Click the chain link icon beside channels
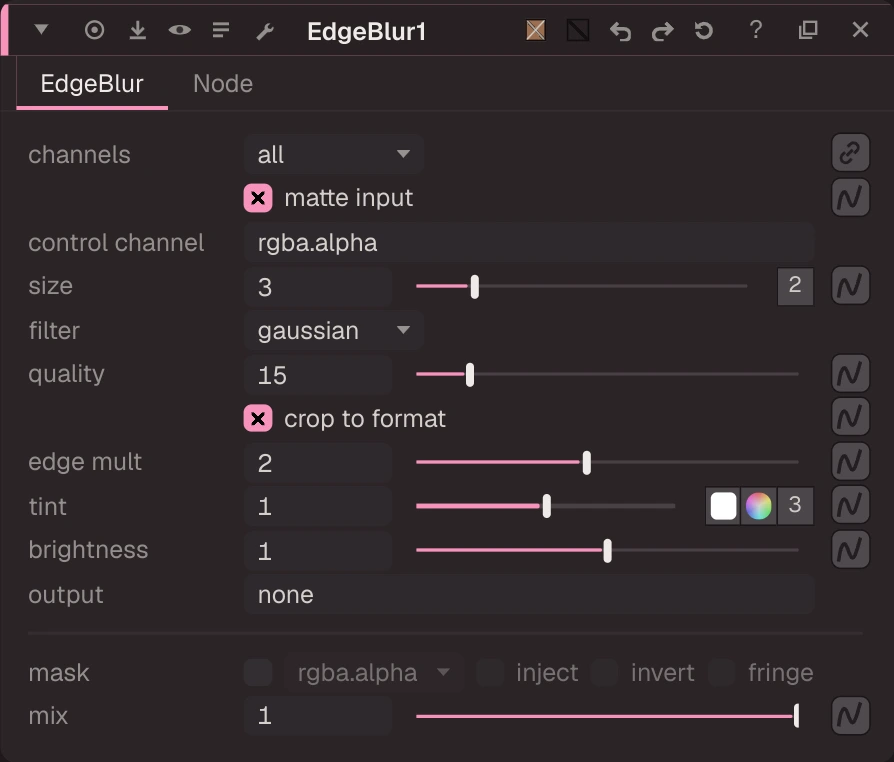The width and height of the screenshot is (894, 762). pos(850,153)
